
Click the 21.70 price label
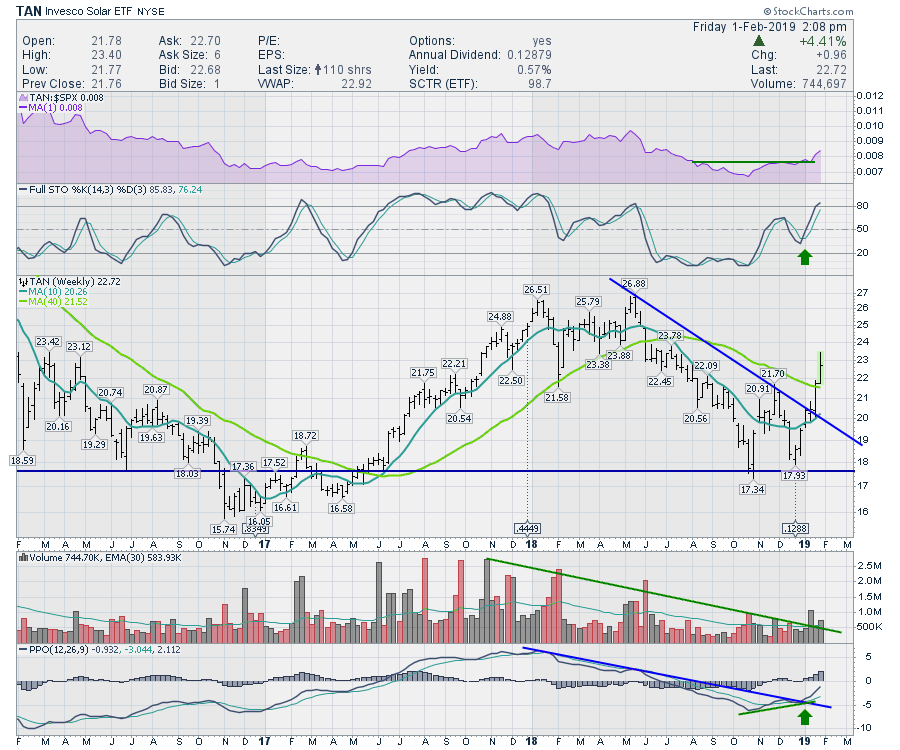click(x=773, y=374)
